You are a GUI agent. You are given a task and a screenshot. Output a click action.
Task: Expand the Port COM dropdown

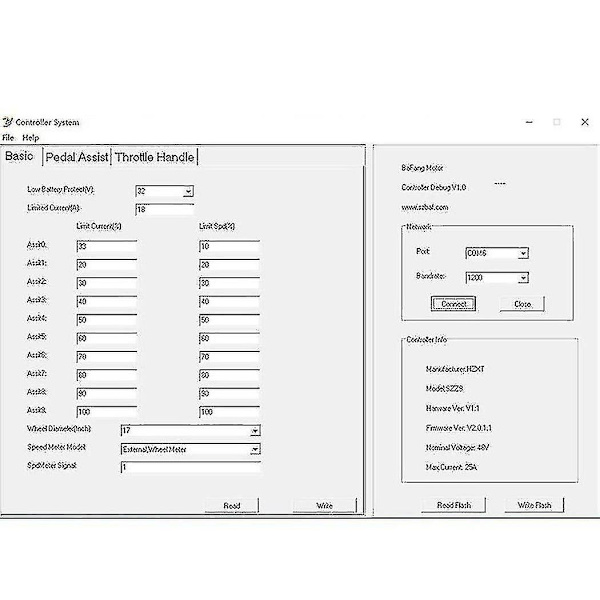[x=523, y=253]
